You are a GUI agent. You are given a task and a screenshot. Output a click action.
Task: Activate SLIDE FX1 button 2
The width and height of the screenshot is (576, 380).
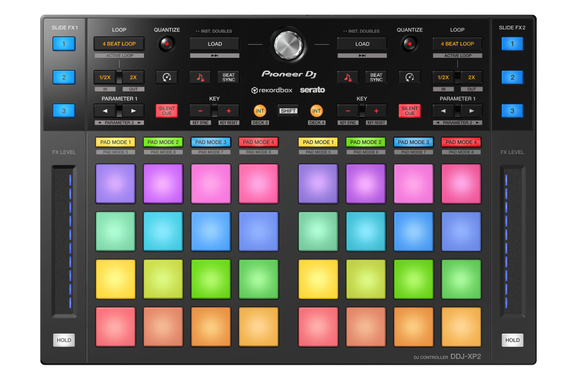[x=64, y=77]
